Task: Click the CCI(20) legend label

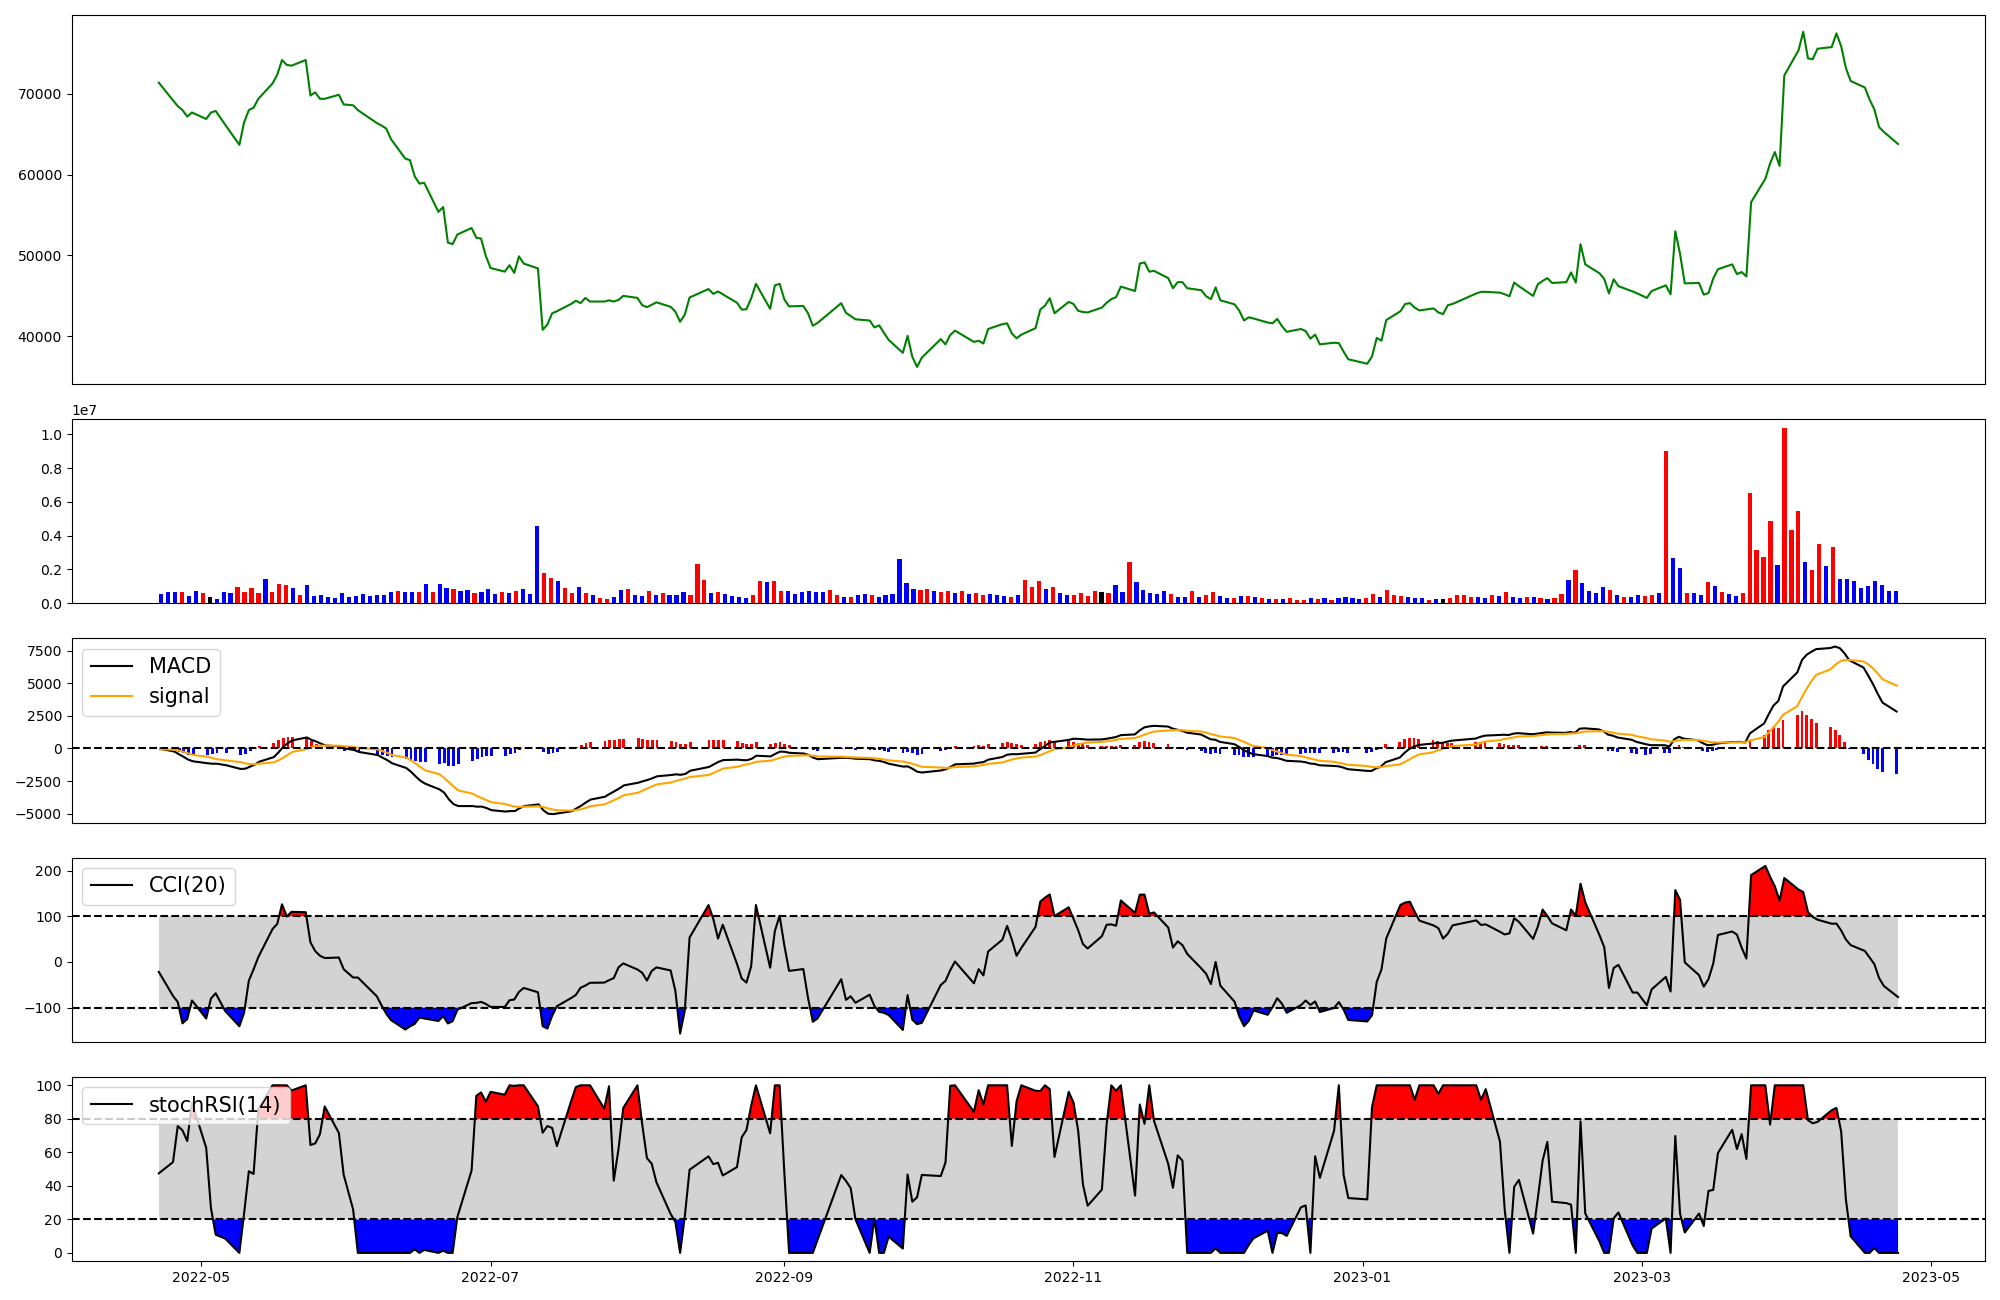Action: [187, 885]
